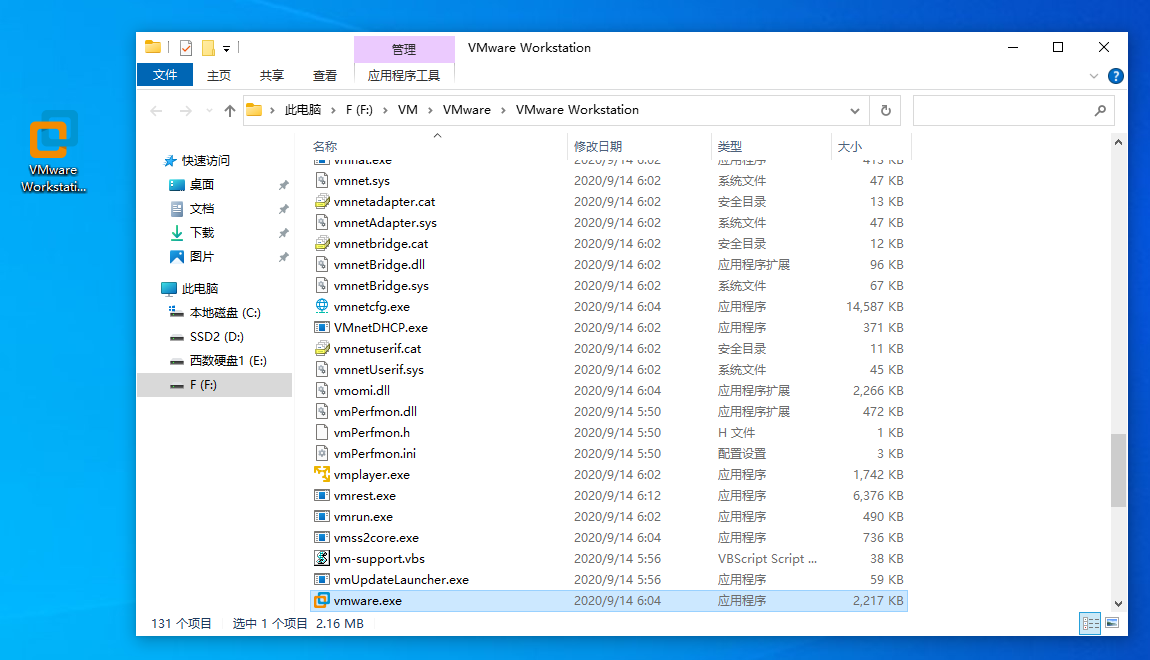Select the vmrun.exe file row
The image size is (1150, 660).
point(609,517)
